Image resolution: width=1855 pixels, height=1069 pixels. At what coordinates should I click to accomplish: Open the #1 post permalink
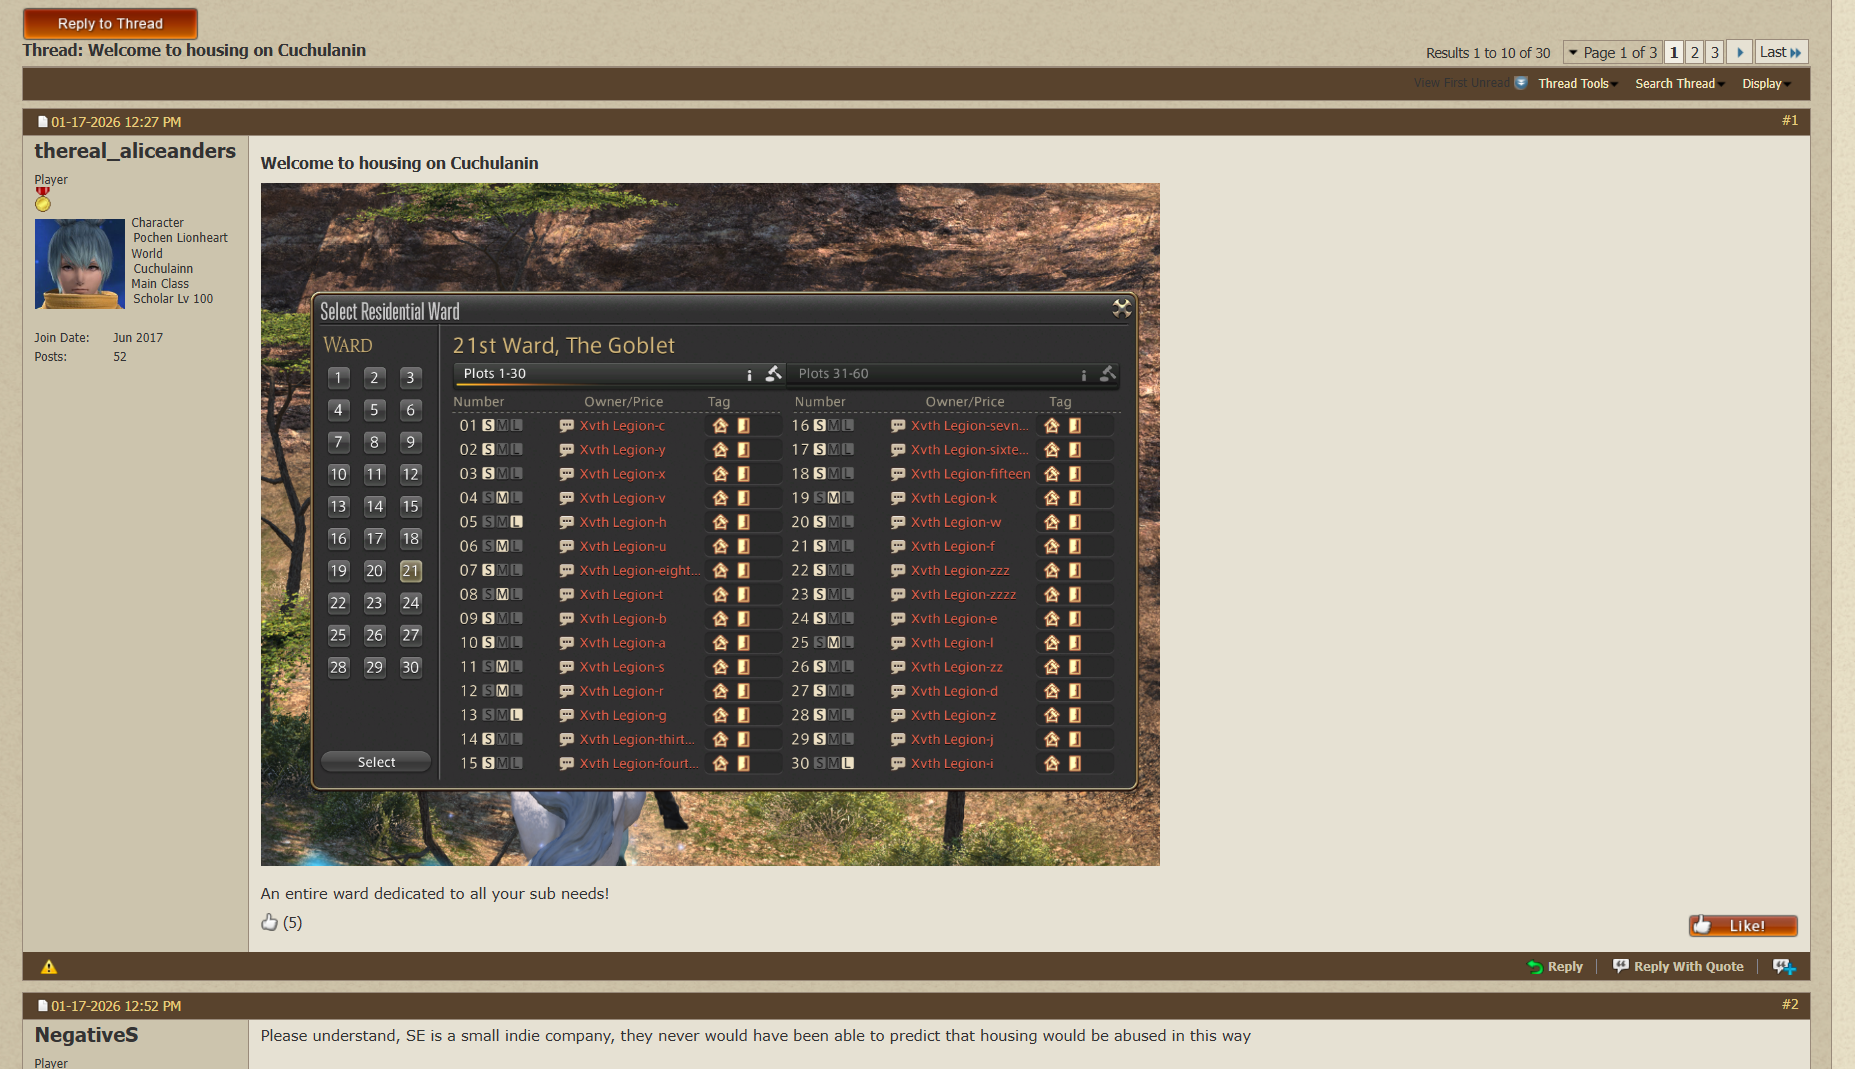(1790, 120)
